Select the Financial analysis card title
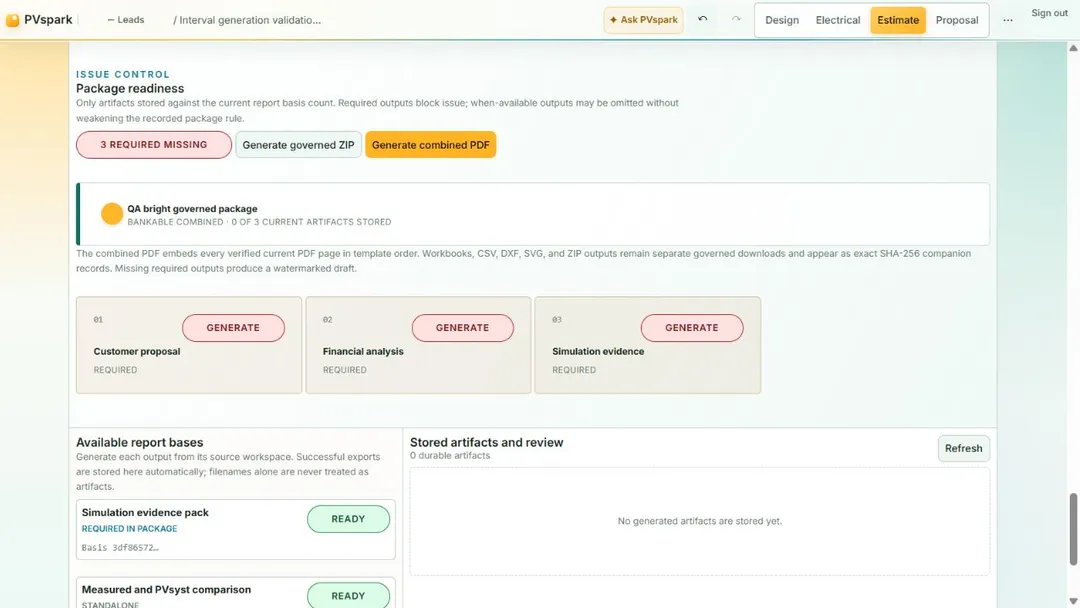 coord(363,351)
